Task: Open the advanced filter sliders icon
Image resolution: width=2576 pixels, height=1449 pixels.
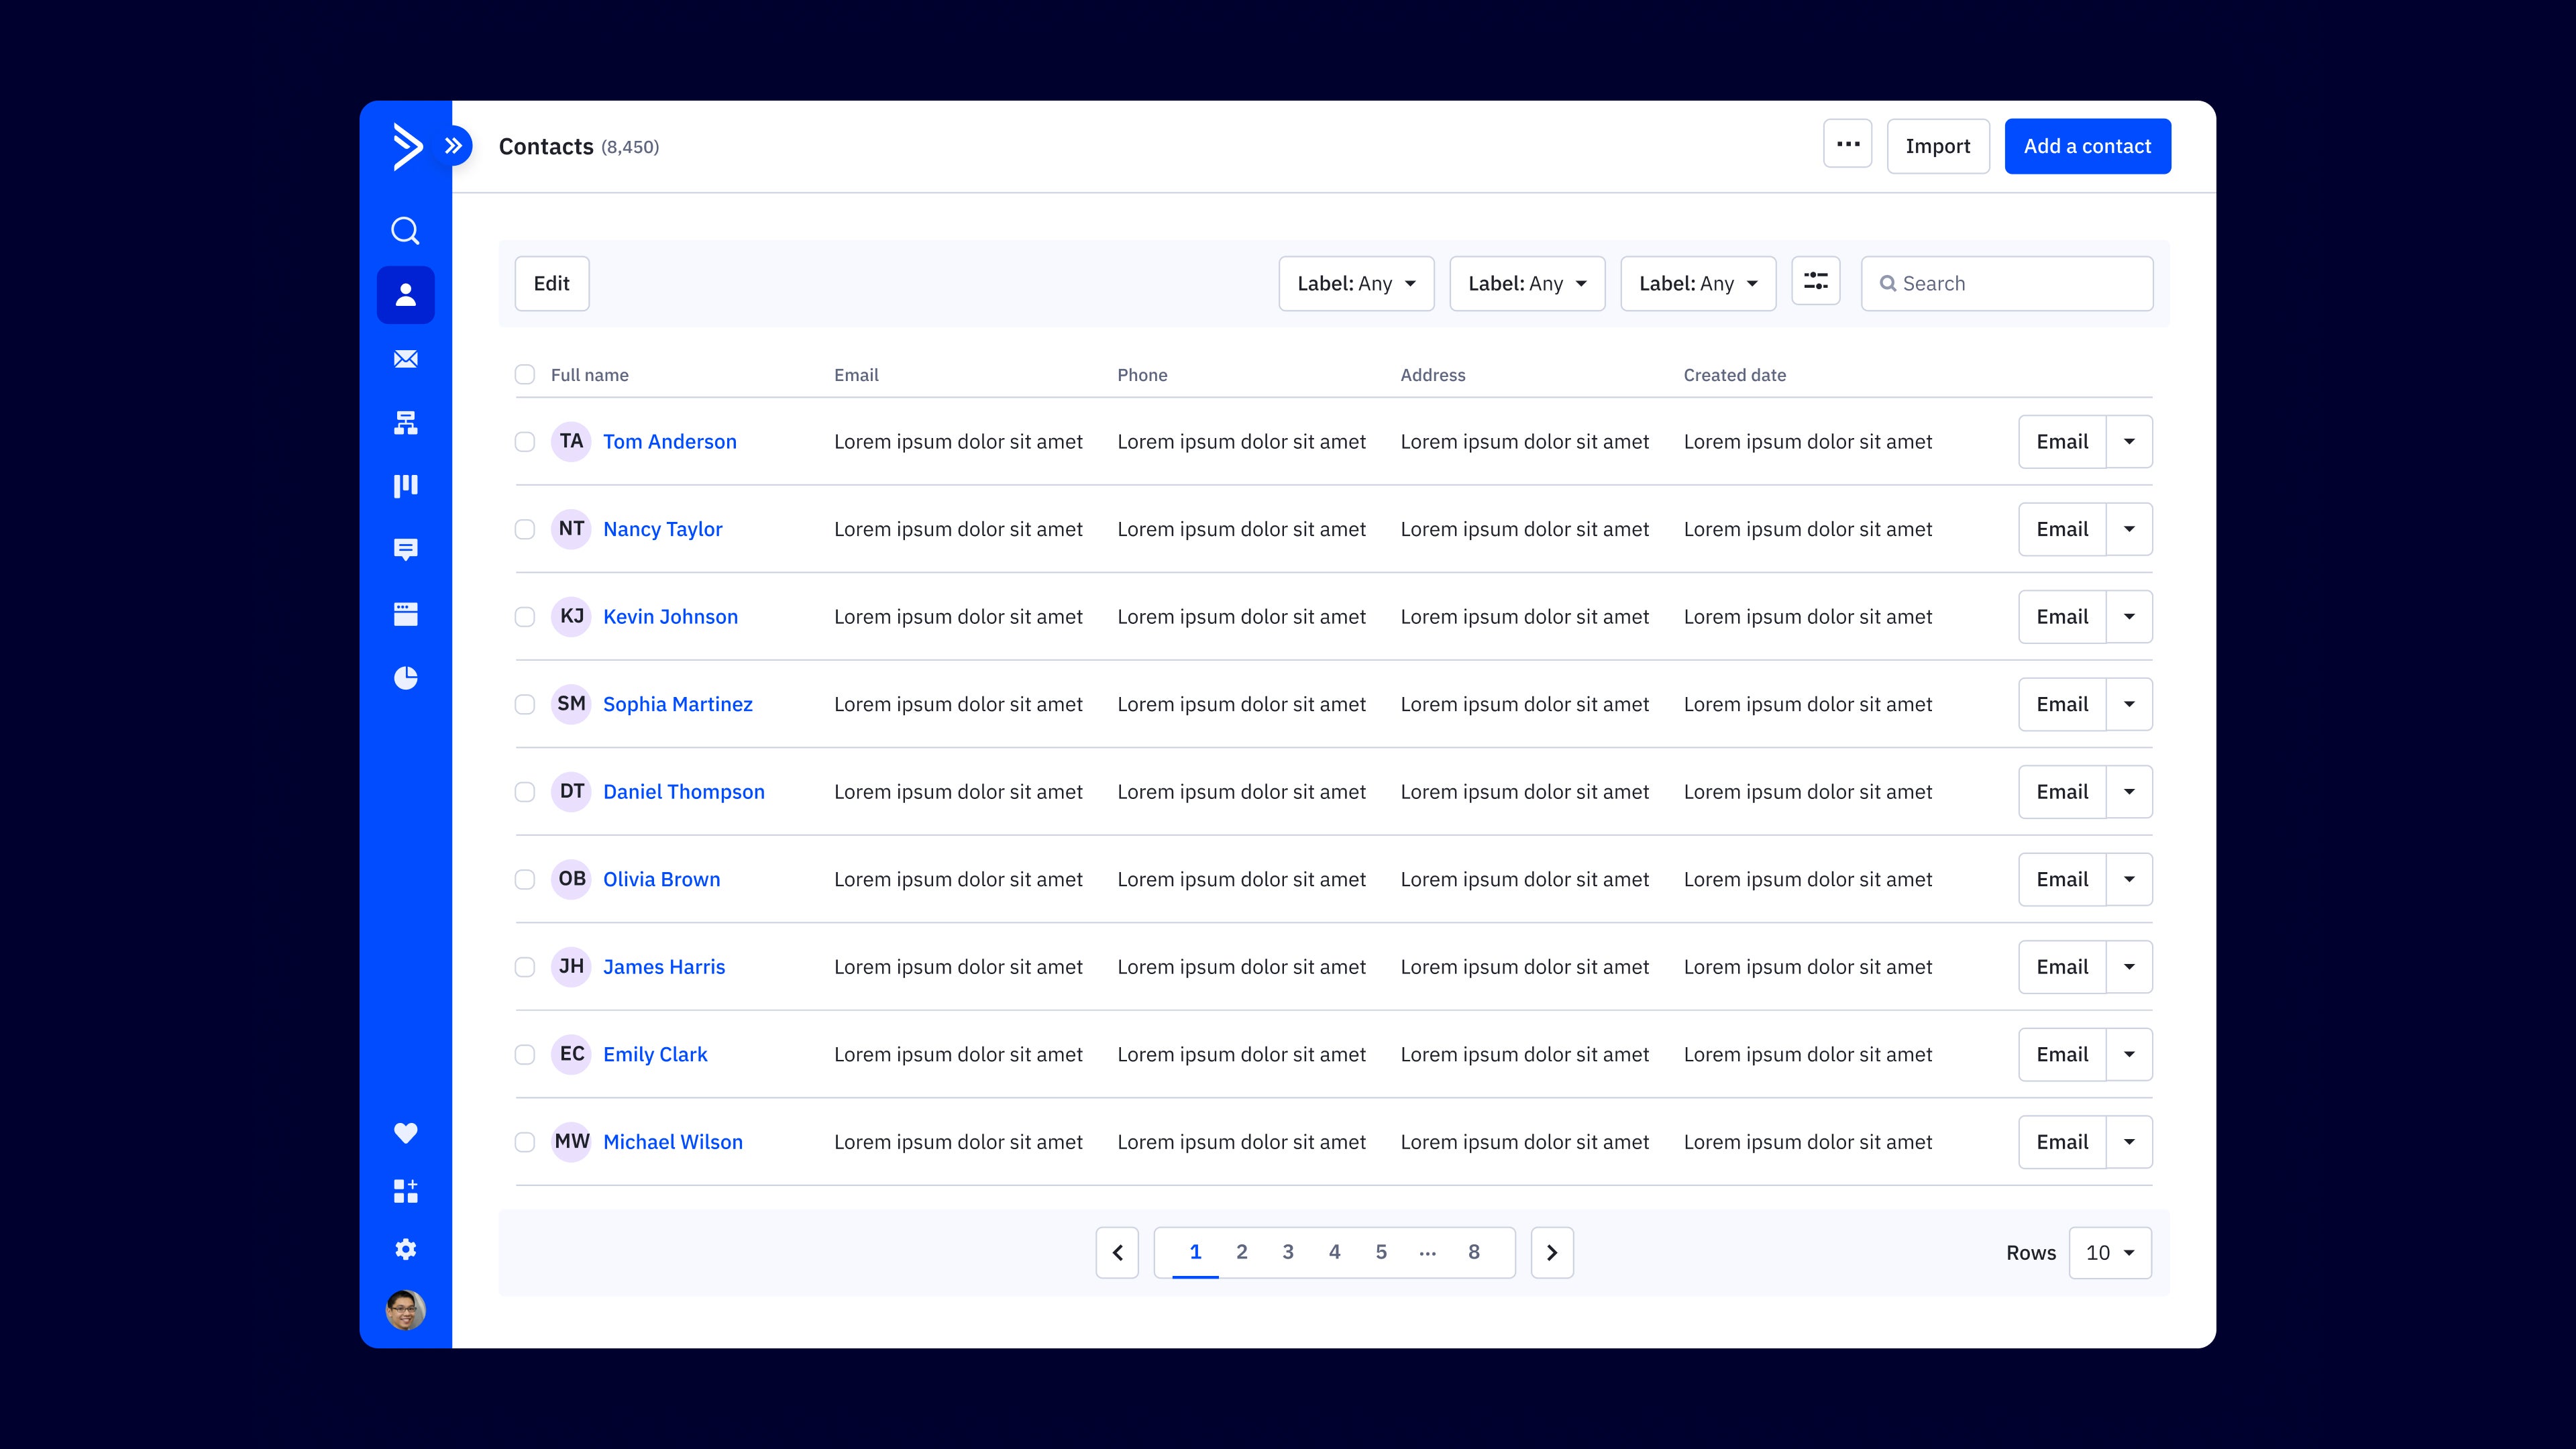Action: (x=1815, y=282)
